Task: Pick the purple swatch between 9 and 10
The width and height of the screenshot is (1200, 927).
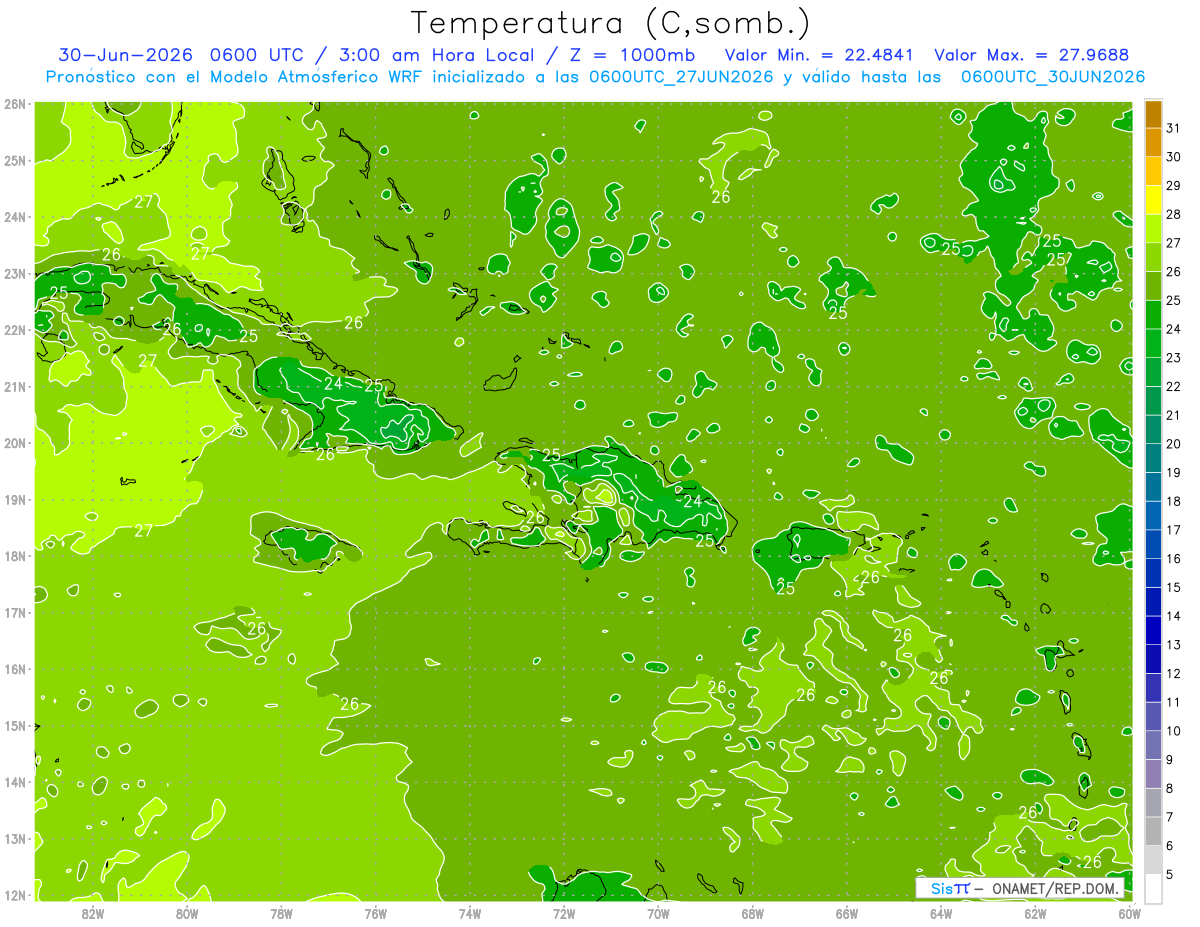Action: coord(1153,745)
